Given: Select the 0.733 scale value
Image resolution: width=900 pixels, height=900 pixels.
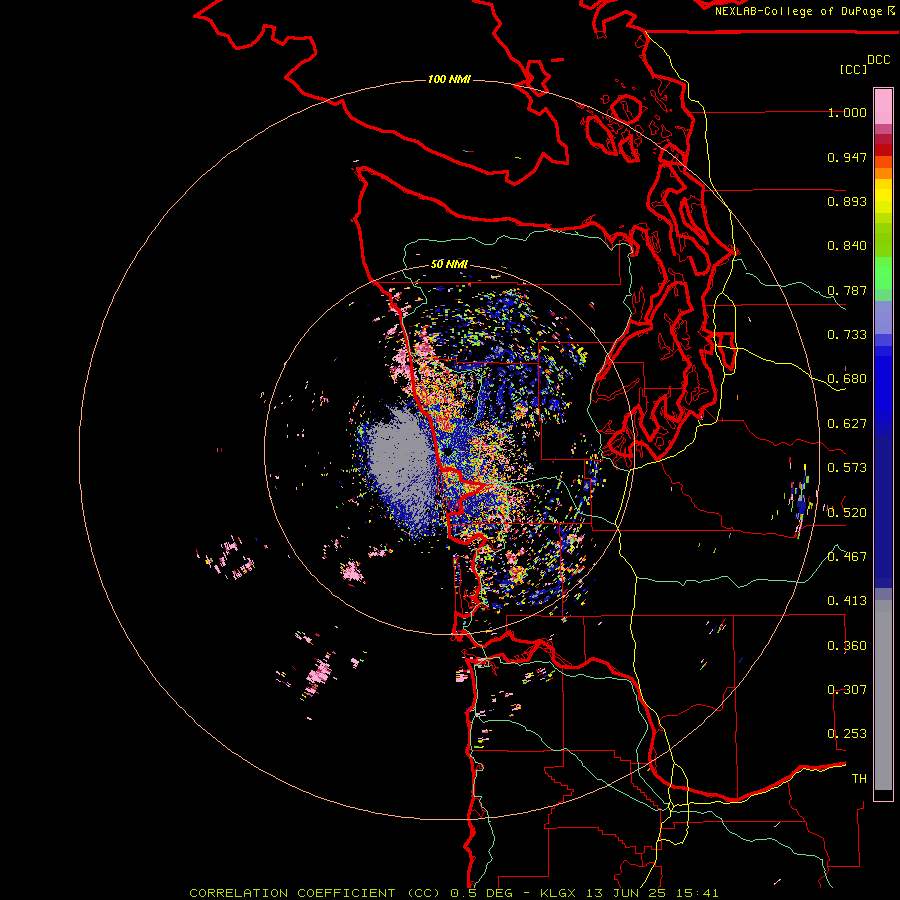Looking at the screenshot, I should point(847,335).
